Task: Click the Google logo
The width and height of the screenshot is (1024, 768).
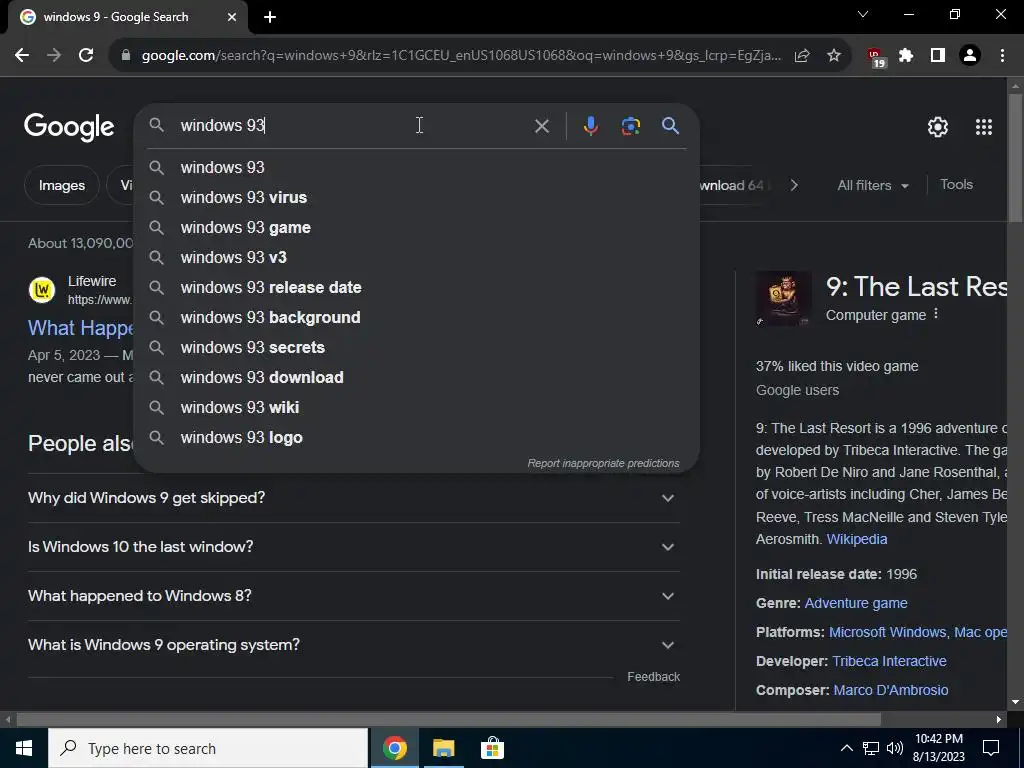Action: pos(69,127)
